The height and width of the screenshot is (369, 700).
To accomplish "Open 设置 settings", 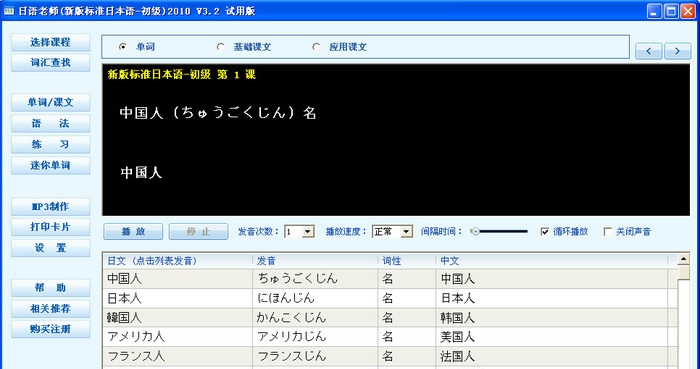I will (x=50, y=248).
